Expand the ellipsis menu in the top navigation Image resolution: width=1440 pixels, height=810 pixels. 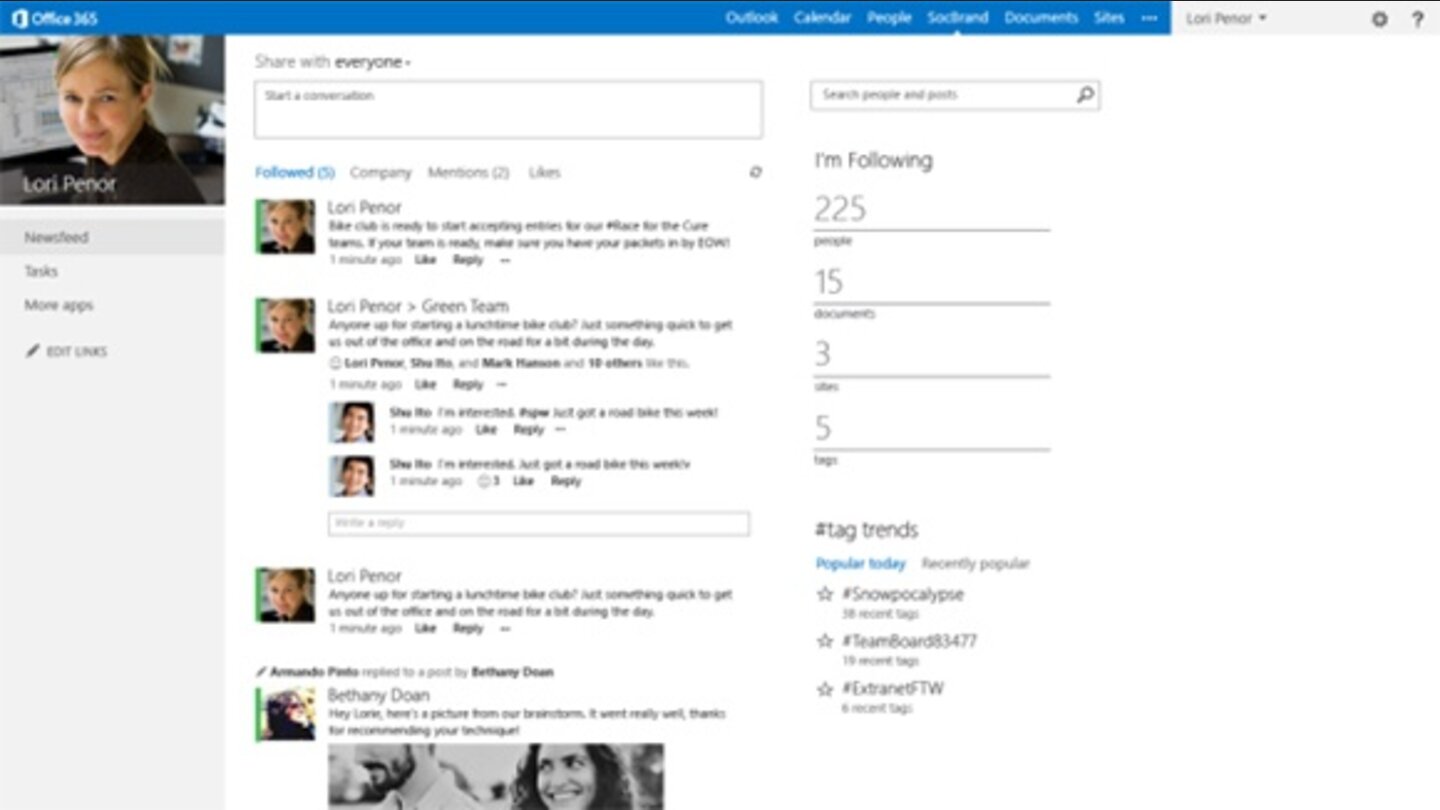coord(1148,17)
